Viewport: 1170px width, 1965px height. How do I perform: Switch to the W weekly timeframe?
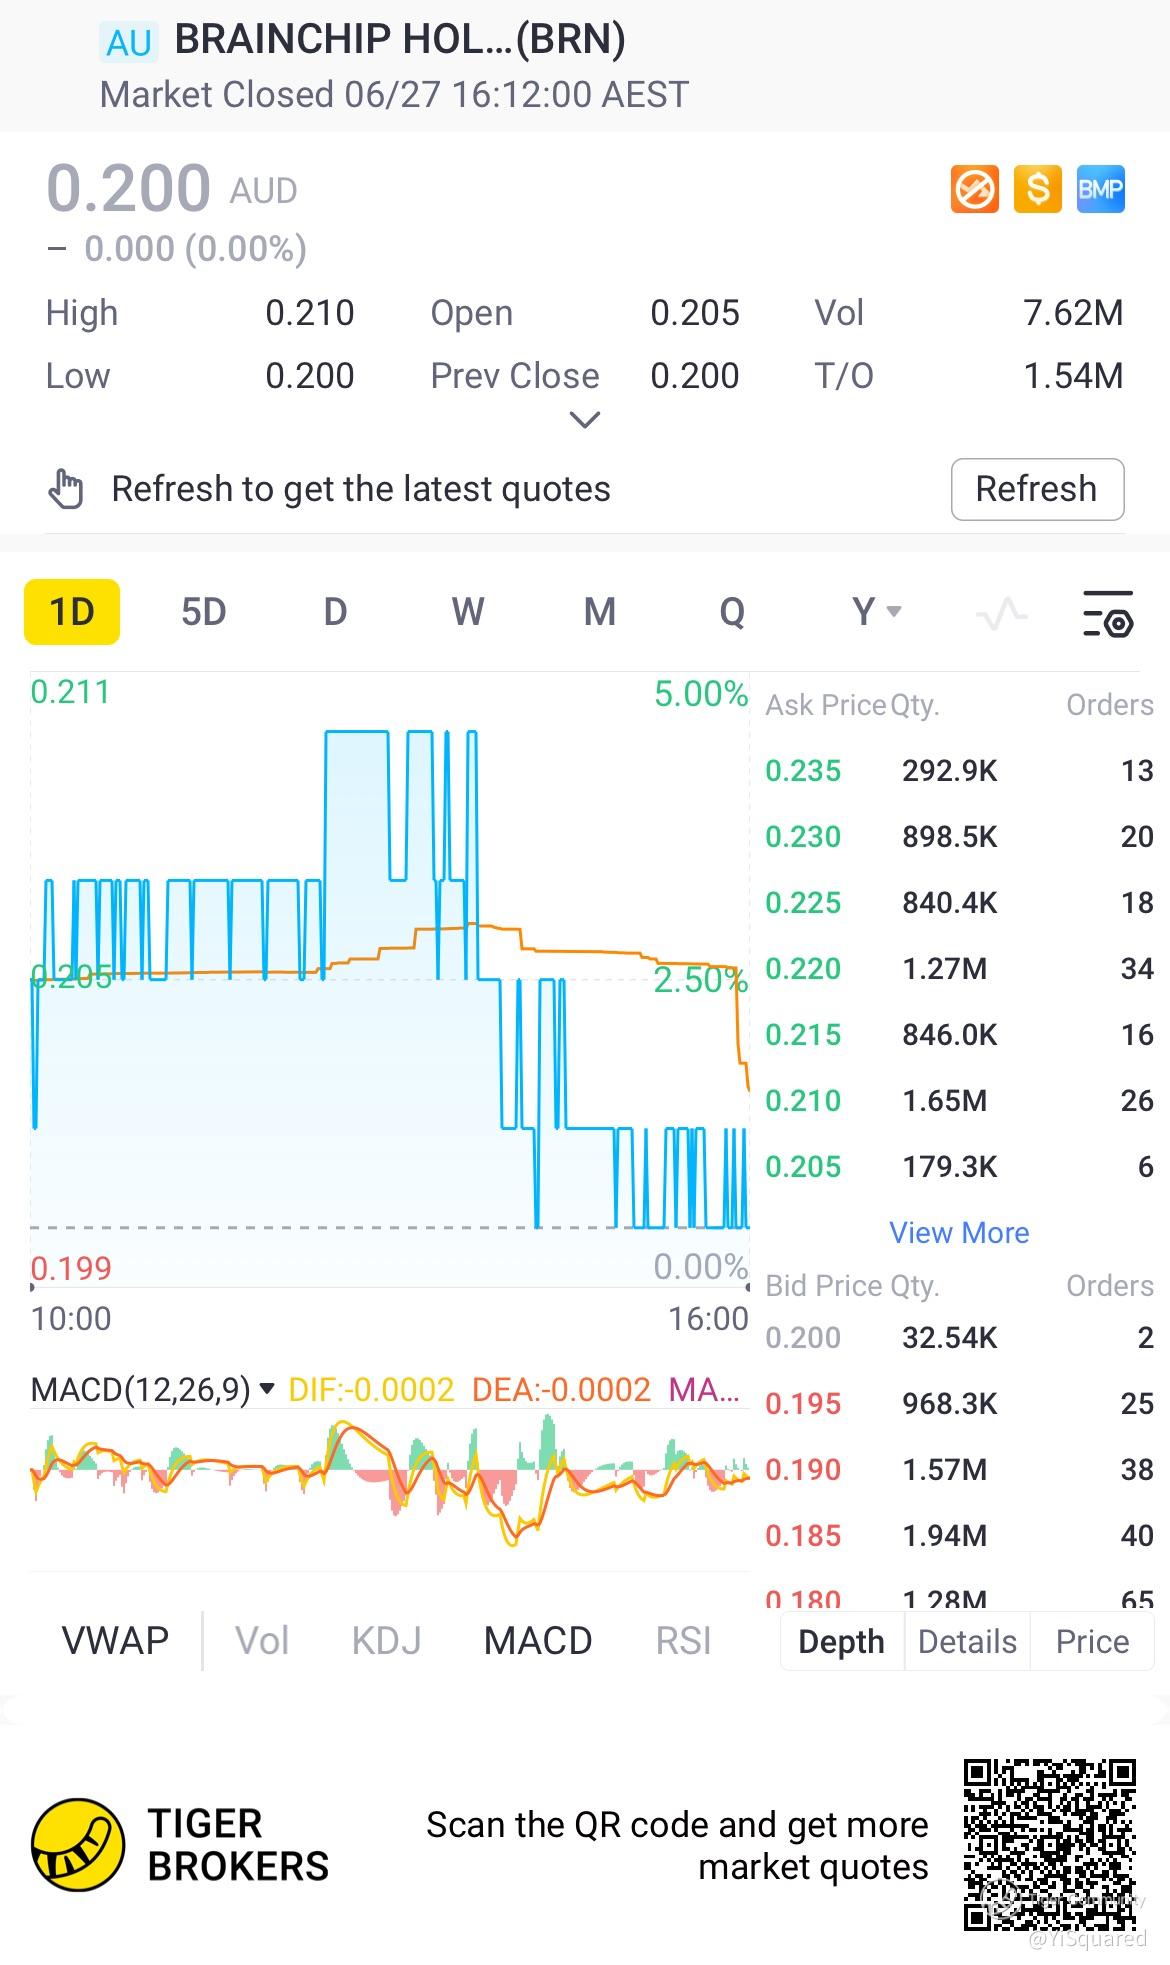coord(467,611)
